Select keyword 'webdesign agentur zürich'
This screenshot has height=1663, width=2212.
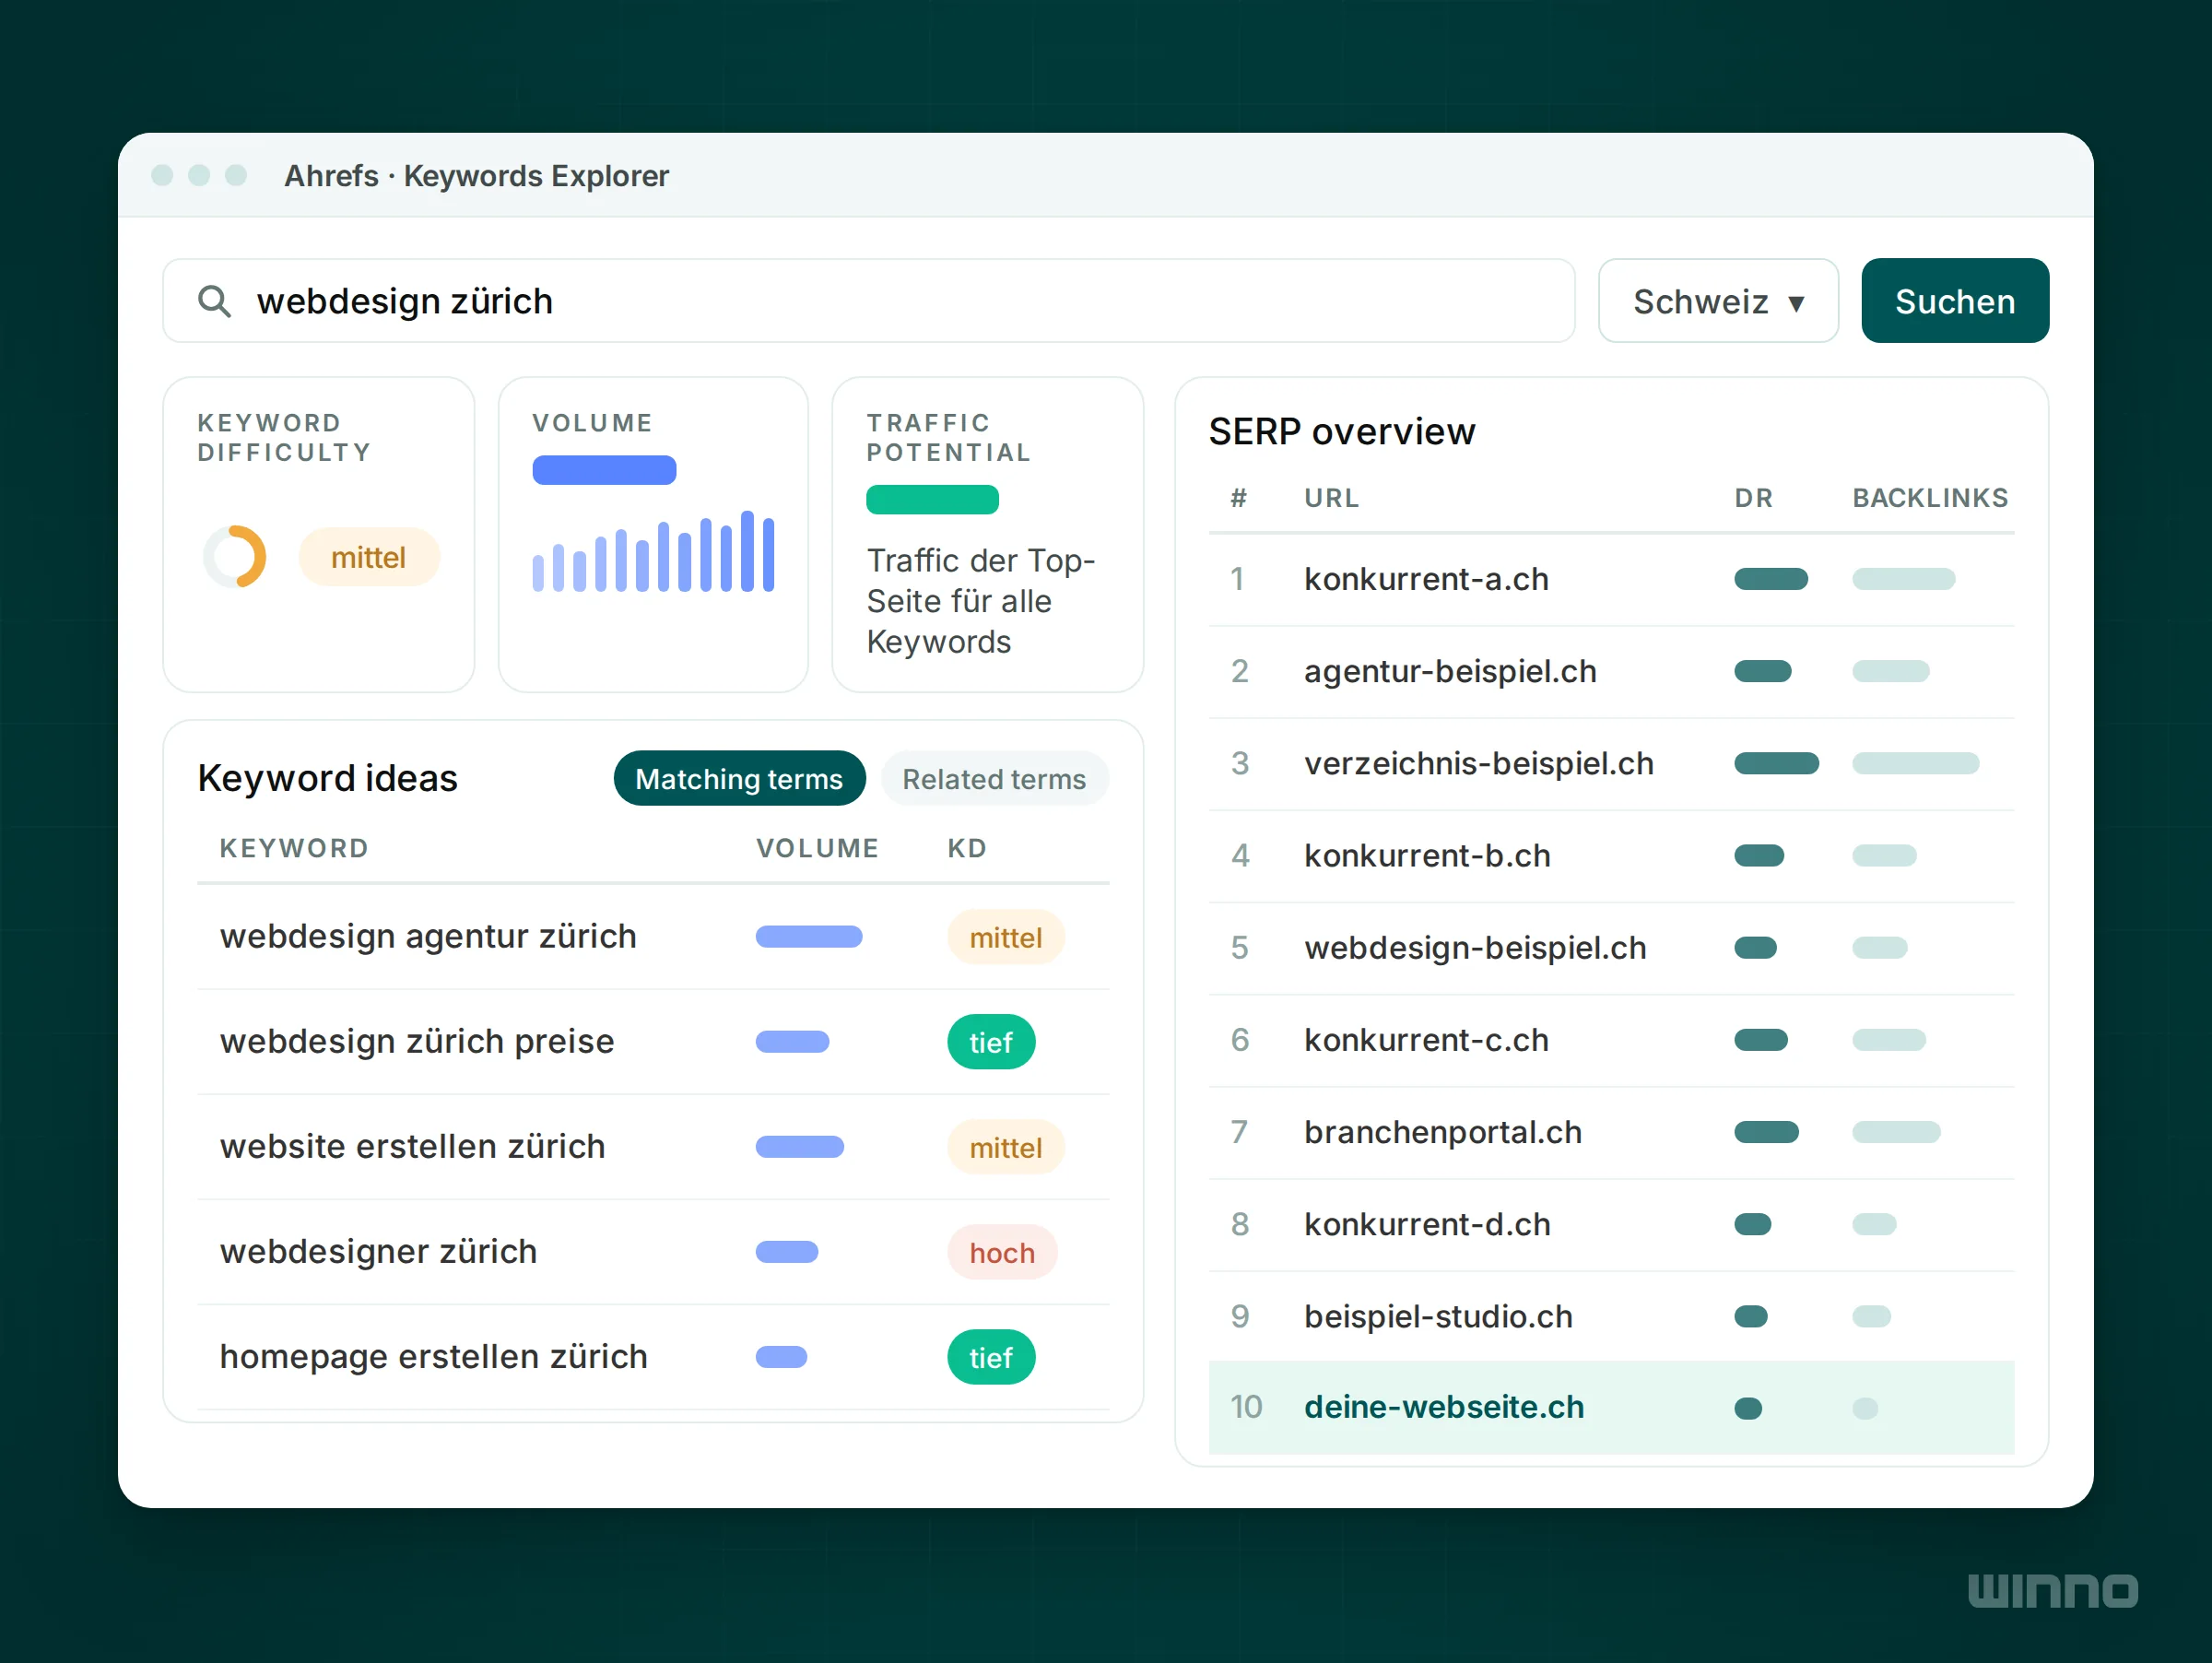tap(428, 937)
